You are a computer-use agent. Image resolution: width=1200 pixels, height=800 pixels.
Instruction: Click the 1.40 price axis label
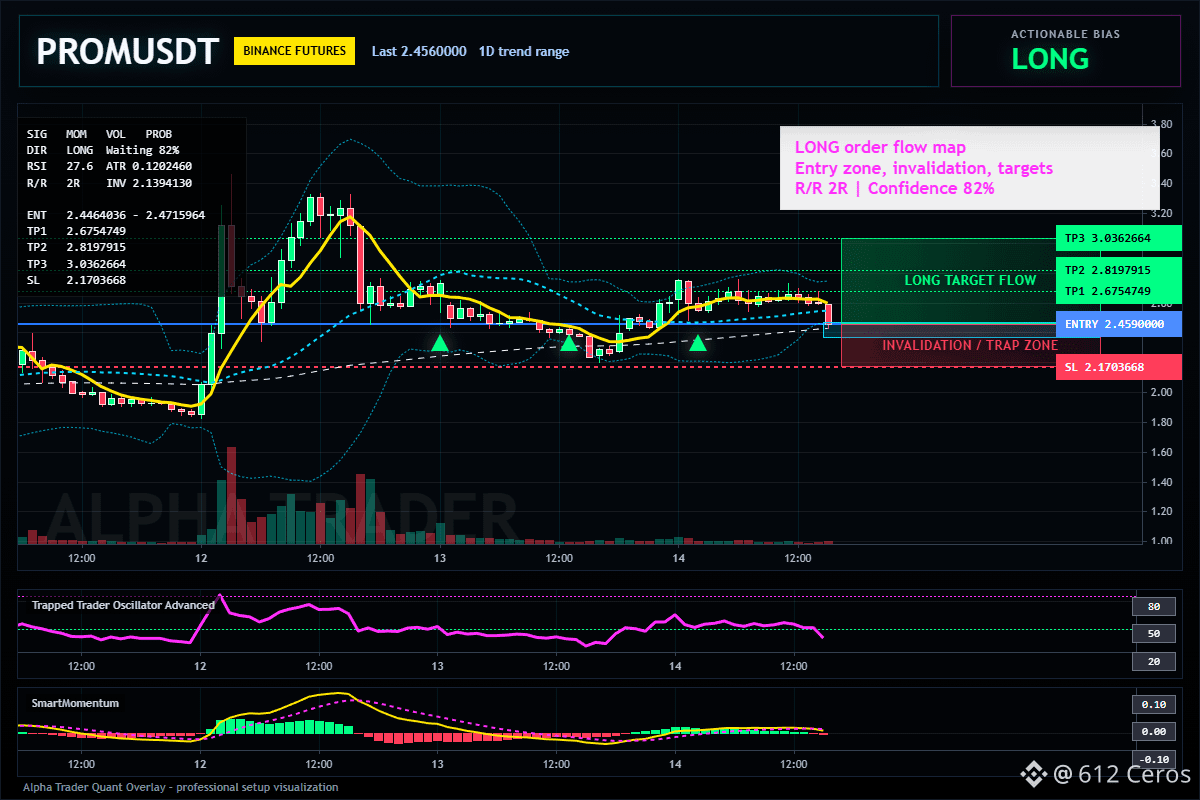point(1160,482)
